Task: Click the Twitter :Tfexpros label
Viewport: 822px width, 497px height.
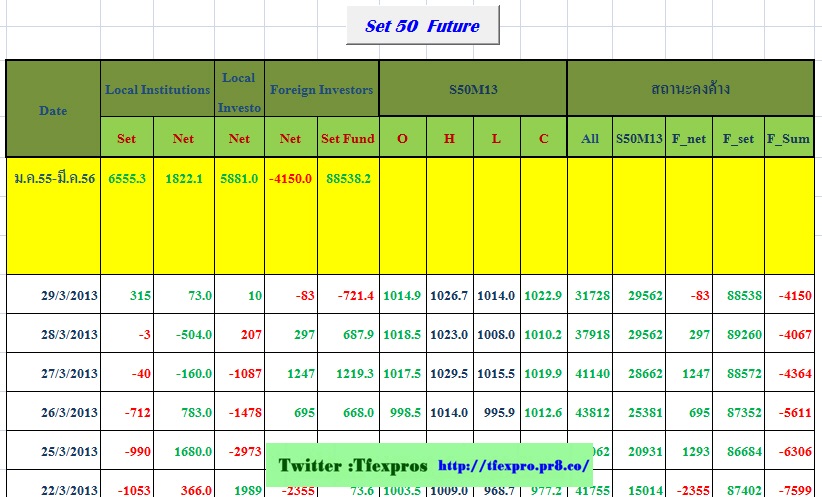Action: point(352,467)
